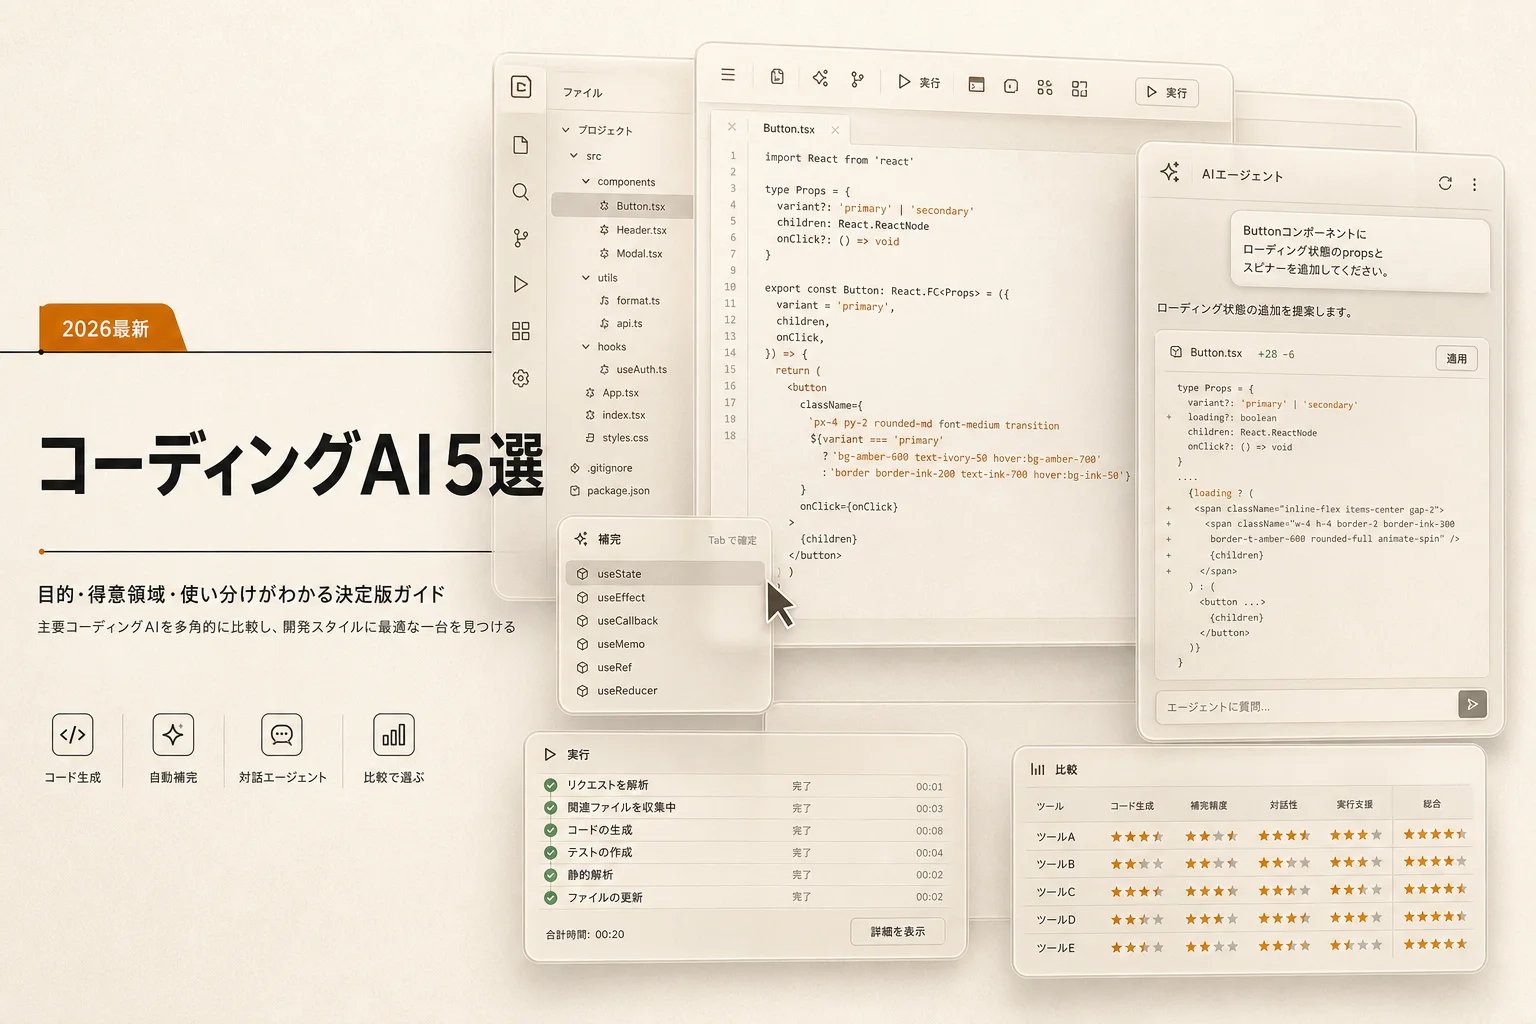
Task: Open App.tsx in the file tree
Action: pyautogui.click(x=611, y=393)
